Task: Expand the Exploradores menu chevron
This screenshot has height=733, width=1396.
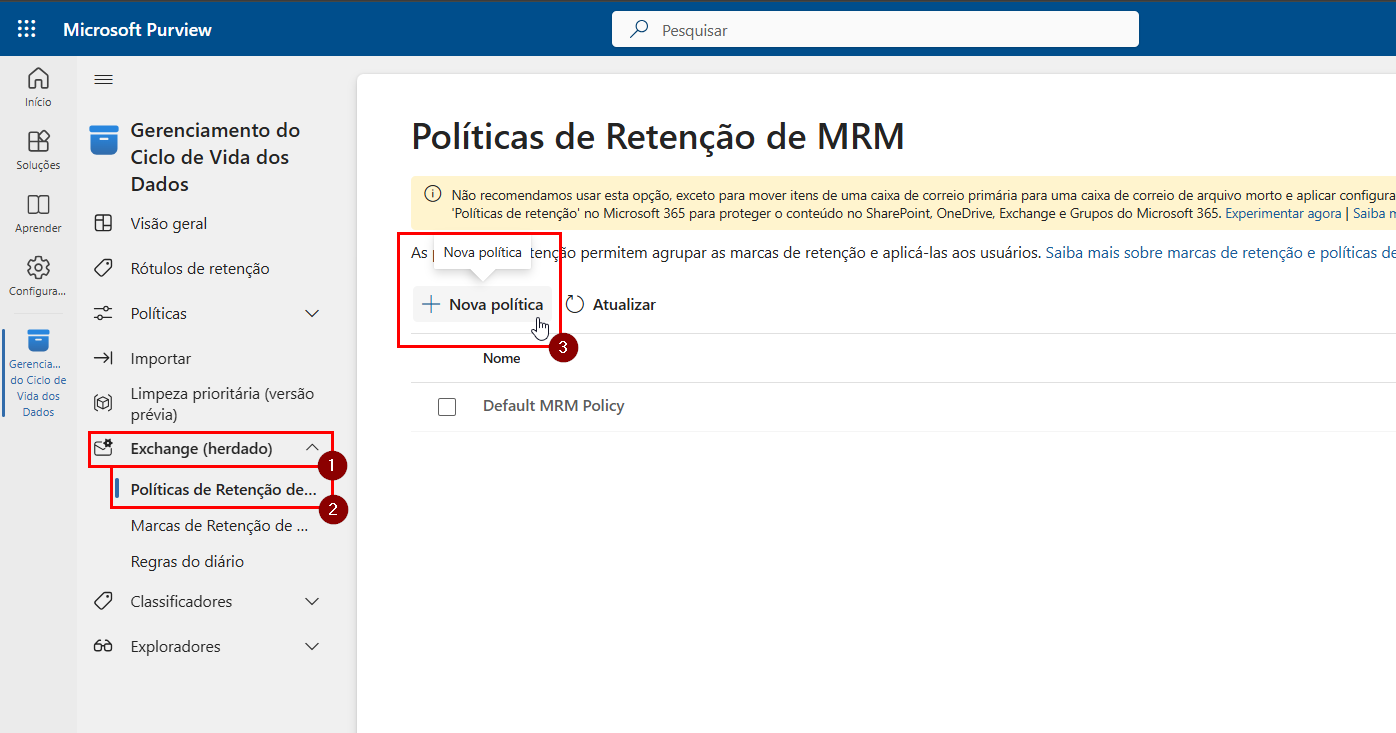Action: pos(312,647)
